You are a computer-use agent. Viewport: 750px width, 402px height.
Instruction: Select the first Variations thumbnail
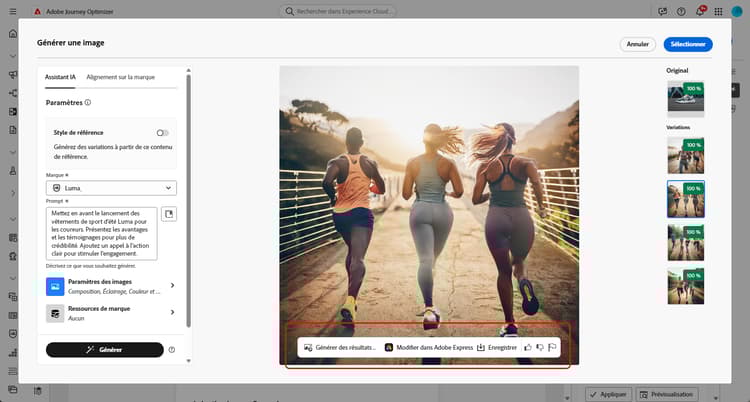[685, 155]
